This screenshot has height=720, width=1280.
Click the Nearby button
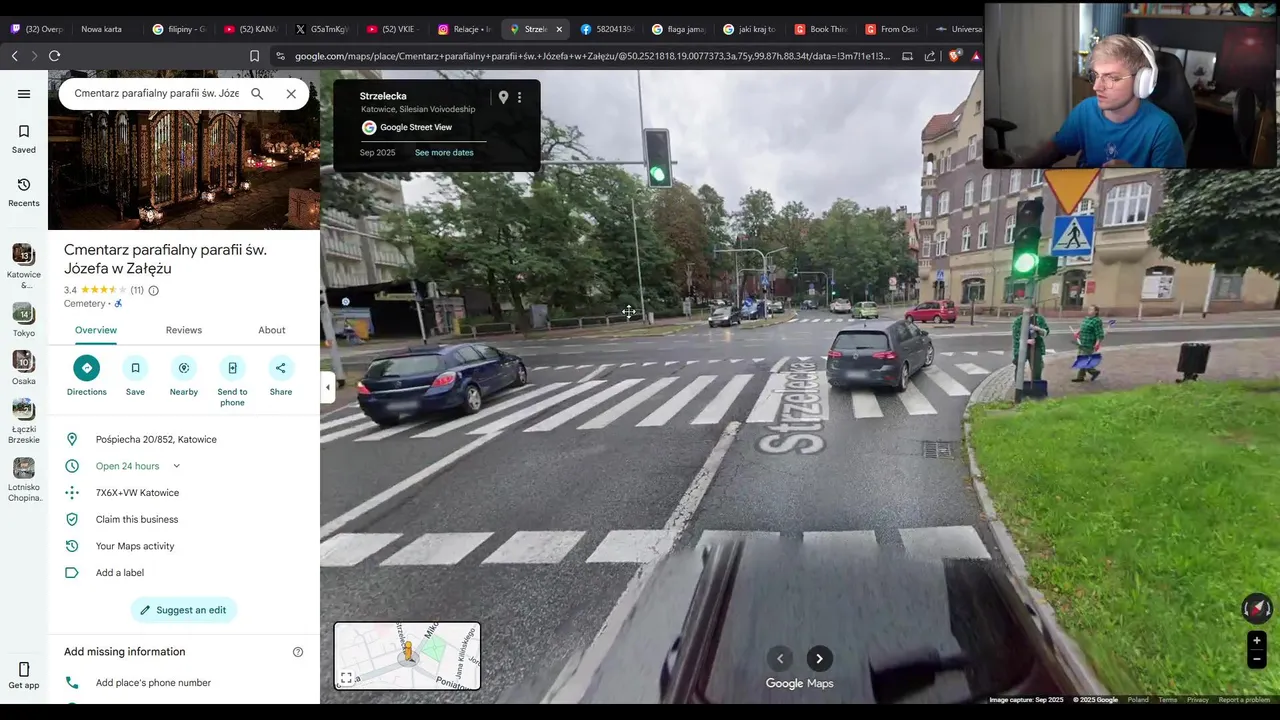click(x=184, y=376)
